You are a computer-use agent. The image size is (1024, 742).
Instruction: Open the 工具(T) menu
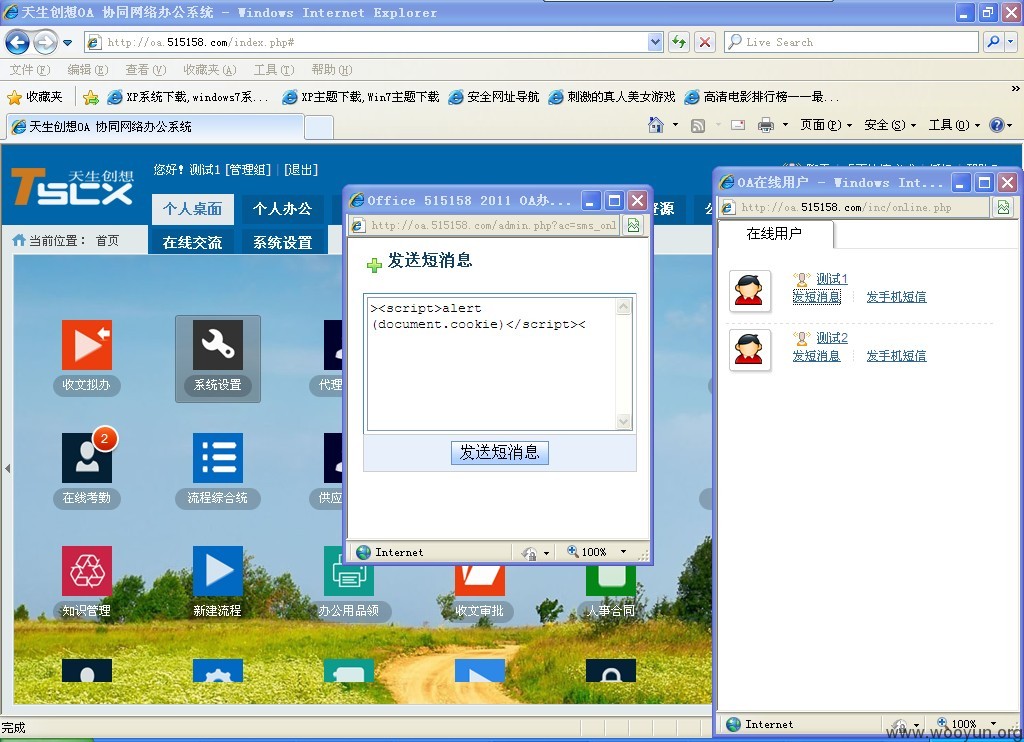pos(274,70)
